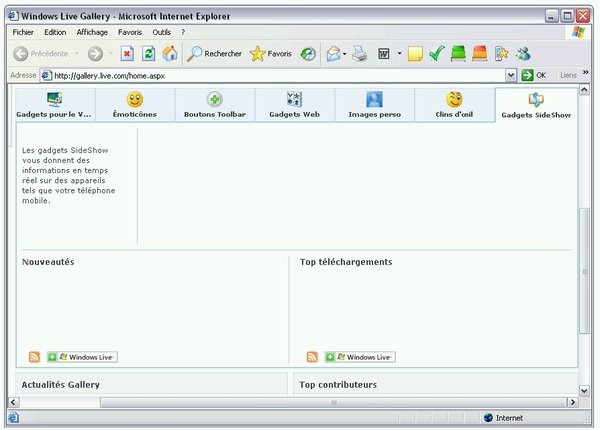Image resolution: width=600 pixels, height=430 pixels.
Task: Click the Top contributeurs heading
Action: click(x=338, y=384)
